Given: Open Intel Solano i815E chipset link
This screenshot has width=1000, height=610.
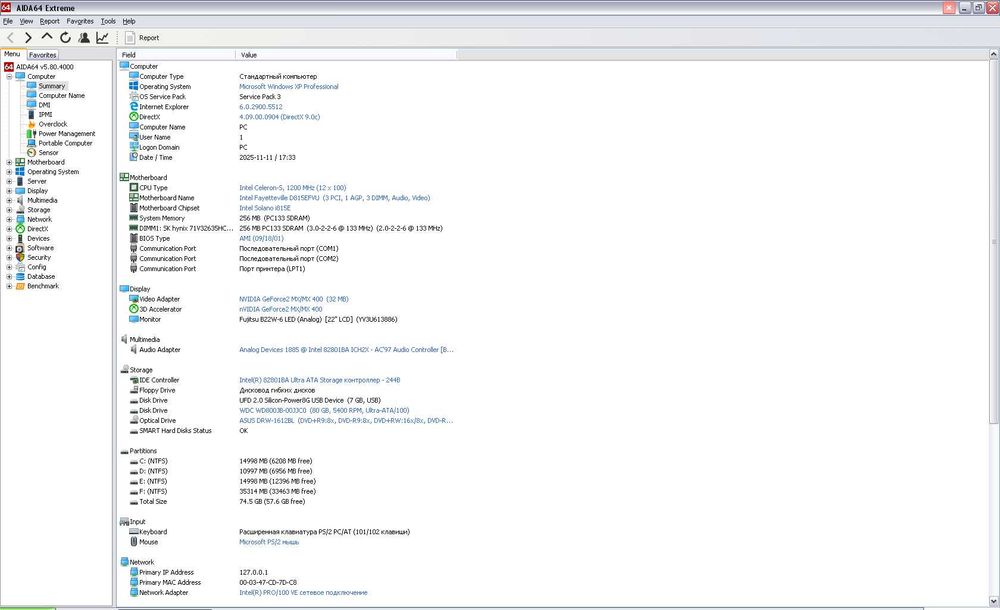Looking at the screenshot, I should 265,209.
